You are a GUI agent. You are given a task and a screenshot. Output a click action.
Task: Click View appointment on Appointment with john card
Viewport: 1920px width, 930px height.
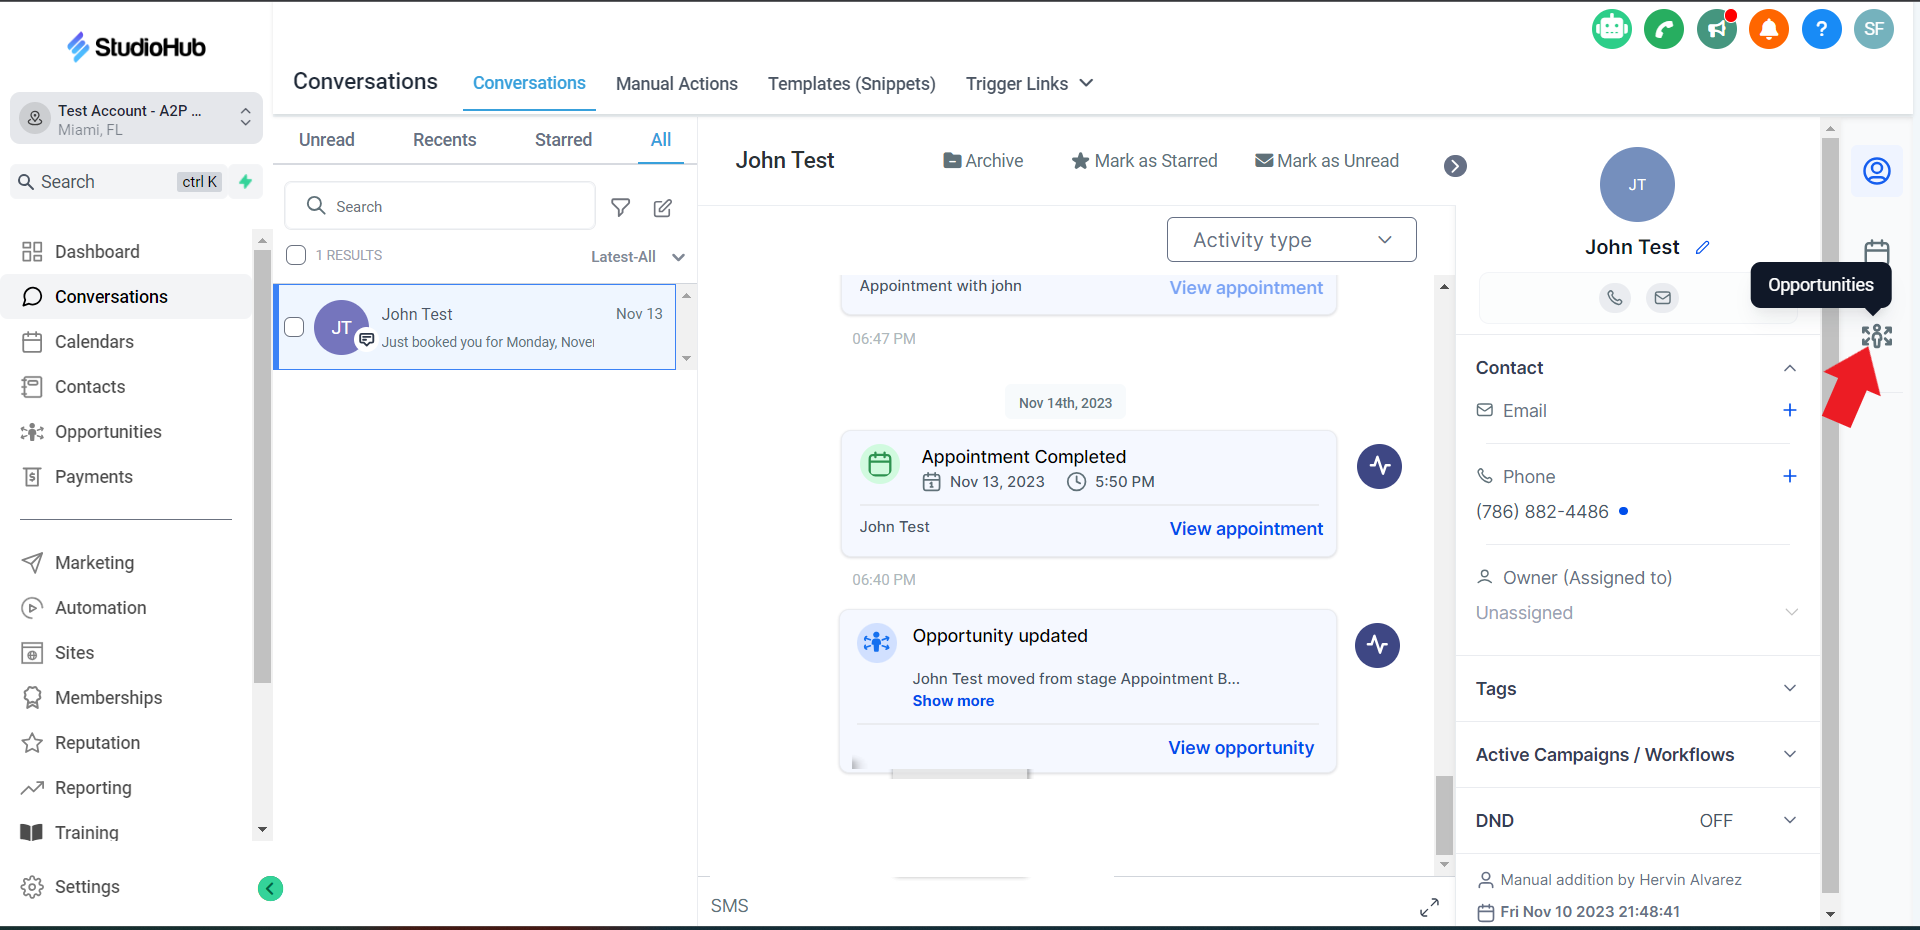(1246, 288)
